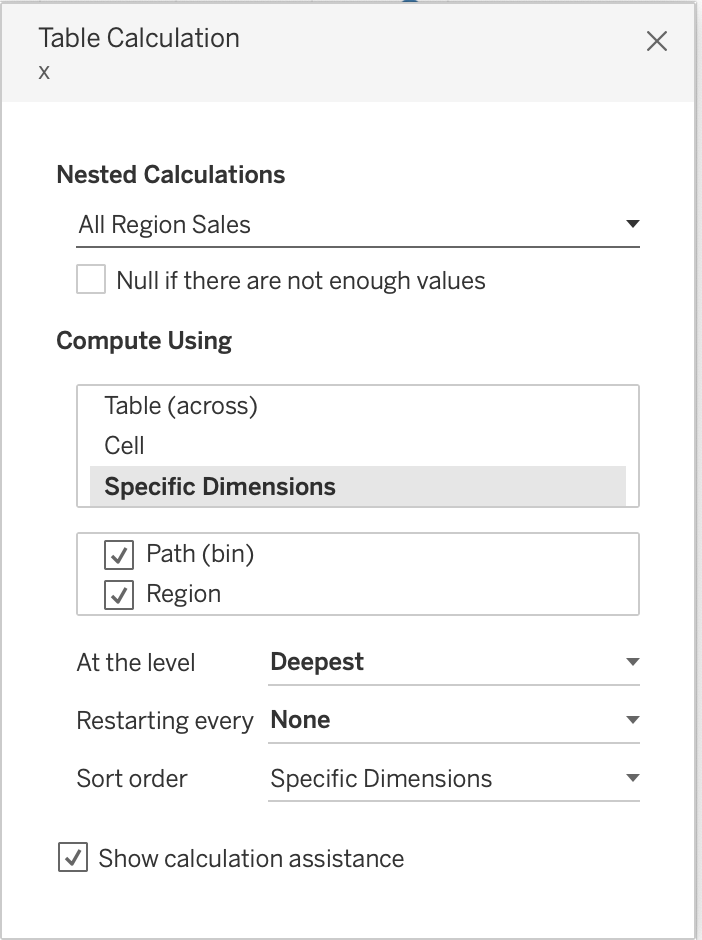The width and height of the screenshot is (702, 940).
Task: Choose Specific Dimensions in Compute Using list
Action: click(220, 487)
